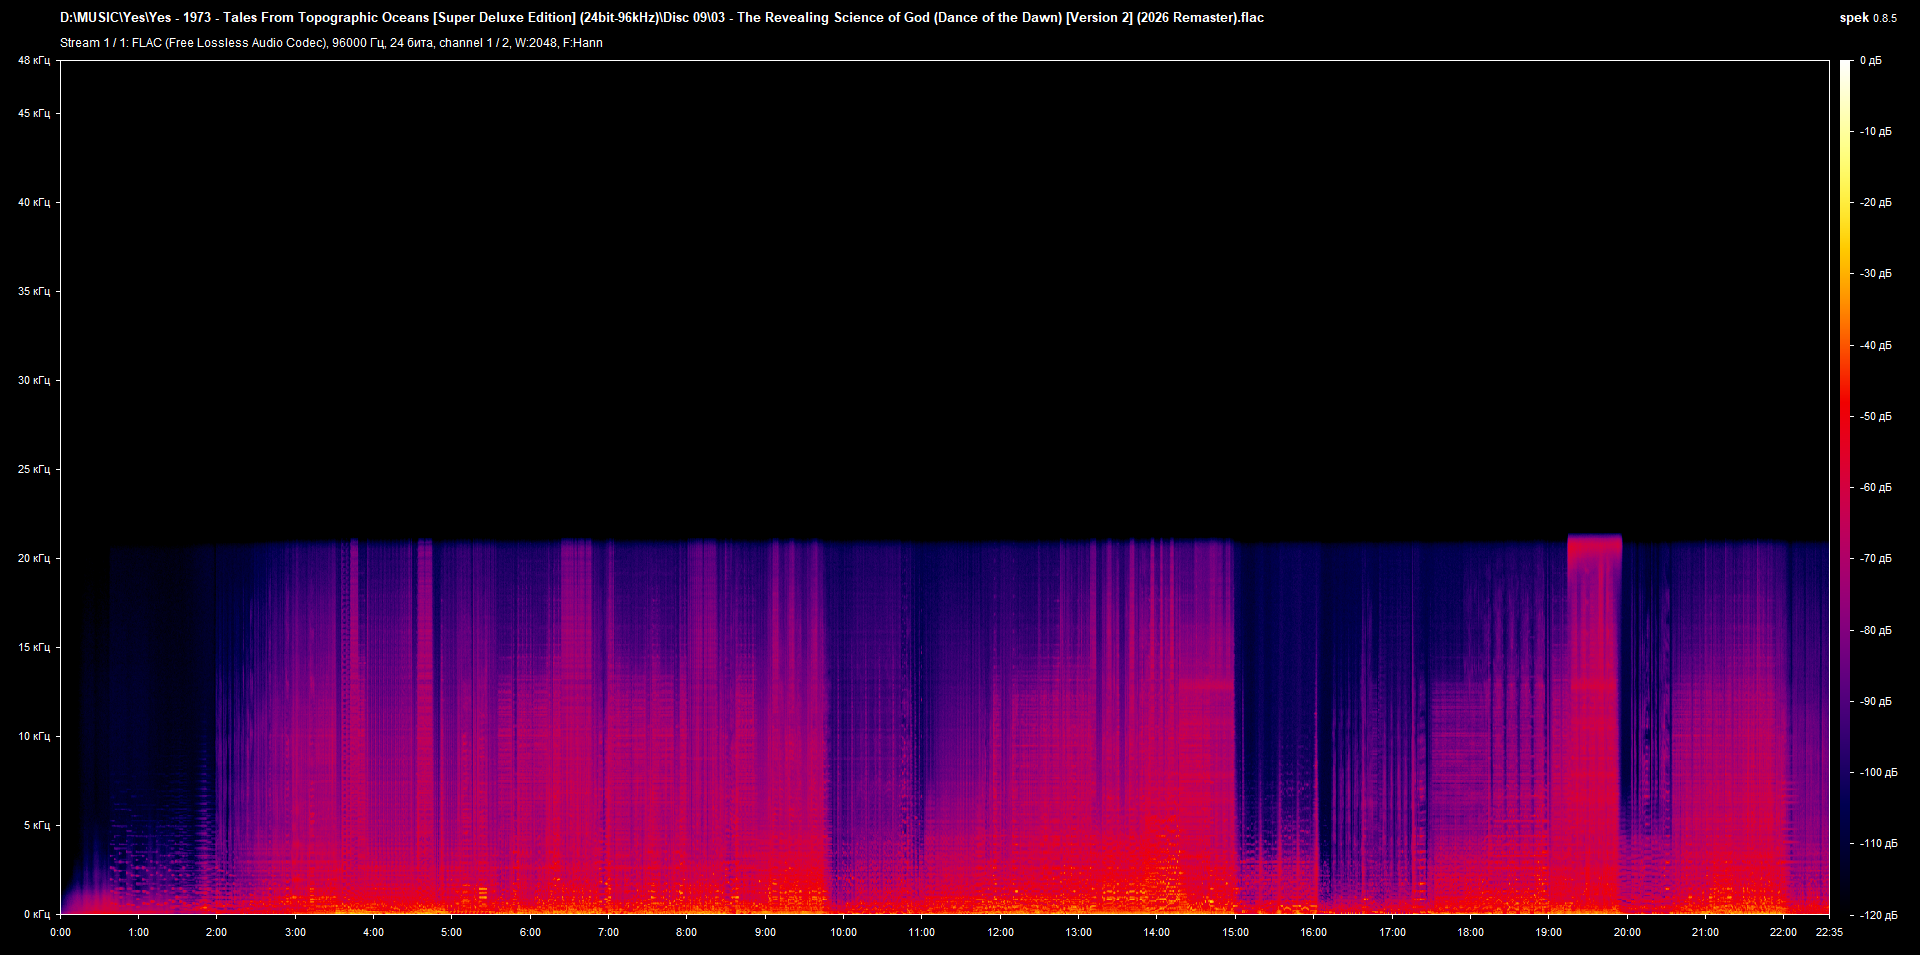The width and height of the screenshot is (1920, 955).
Task: Click the -60 дБ level scale label
Action: tap(1876, 488)
